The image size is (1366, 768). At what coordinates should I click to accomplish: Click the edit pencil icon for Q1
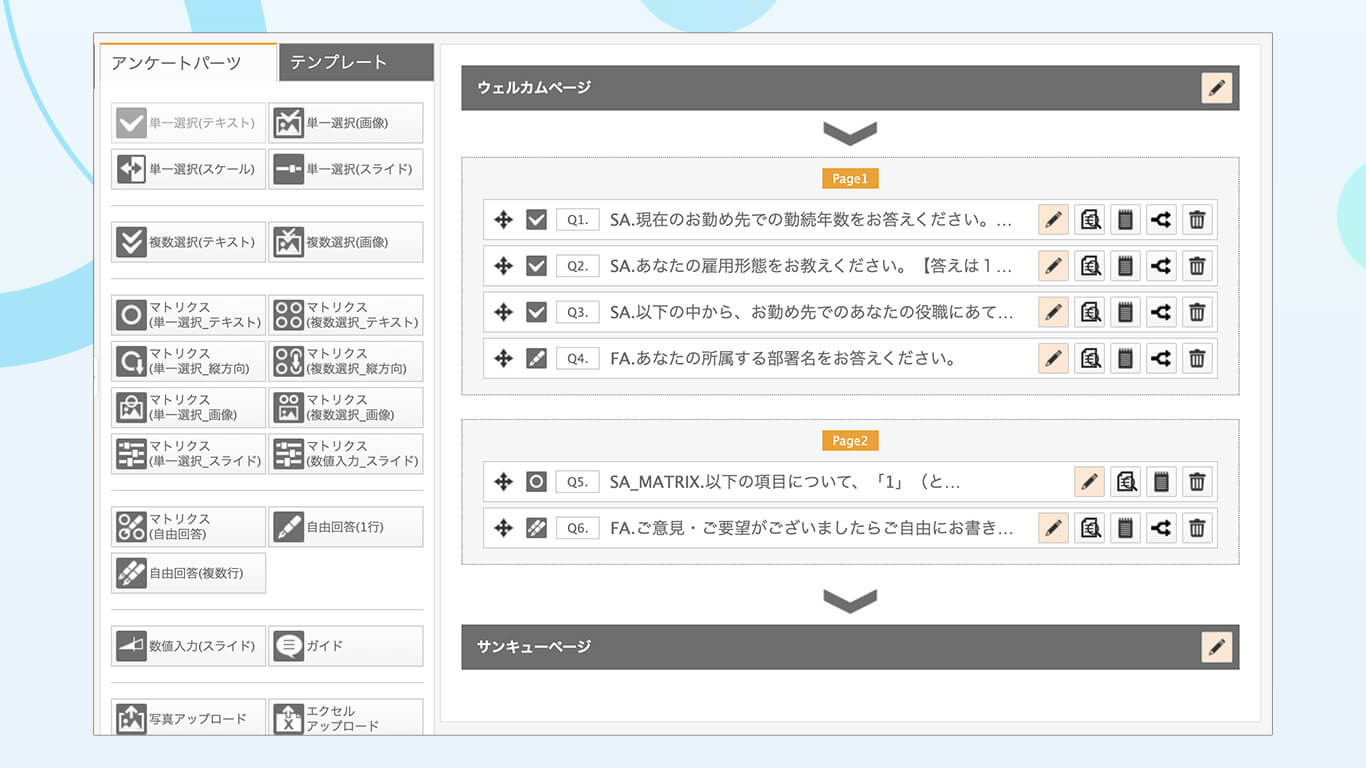click(1053, 220)
